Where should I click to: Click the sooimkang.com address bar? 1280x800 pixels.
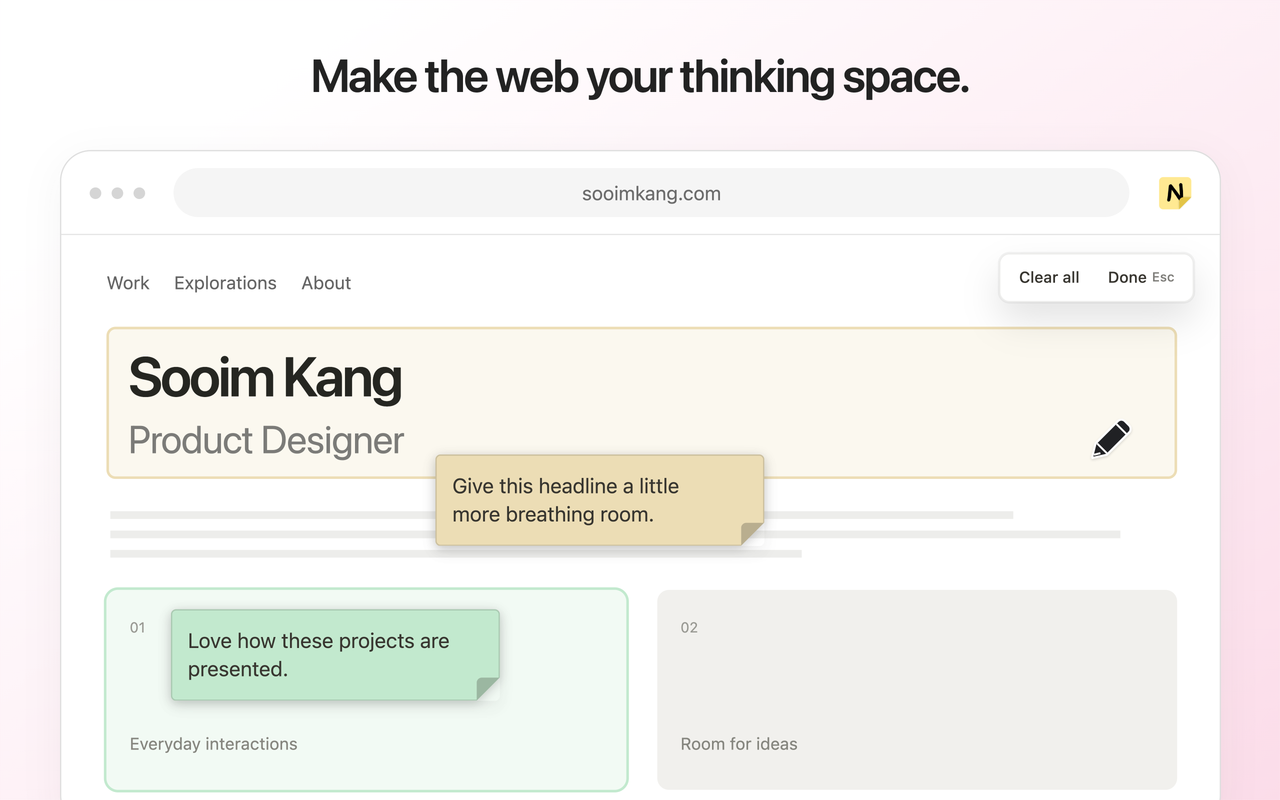pos(651,193)
